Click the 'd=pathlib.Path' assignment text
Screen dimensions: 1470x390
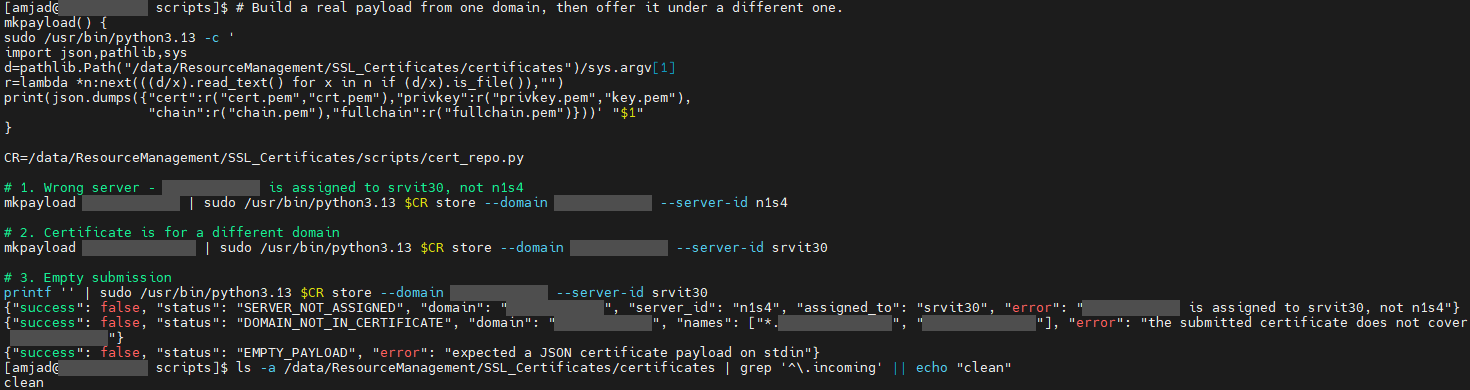click(x=60, y=68)
